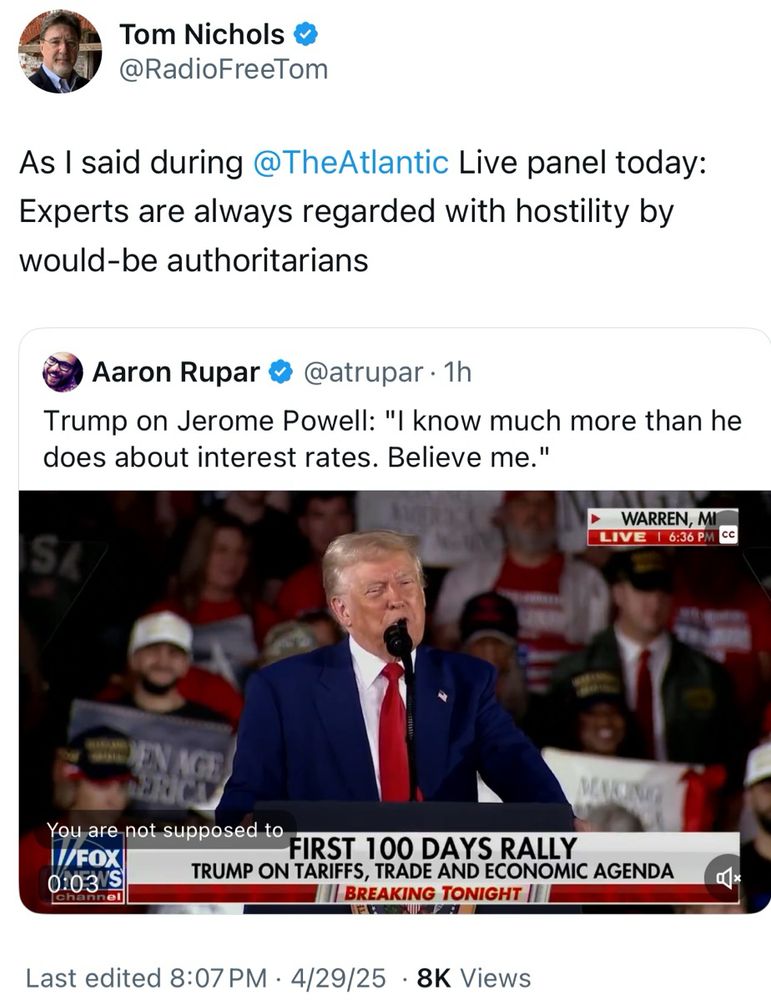View edit history via Last edited 8:07 PM
771x1000 pixels.
146,978
